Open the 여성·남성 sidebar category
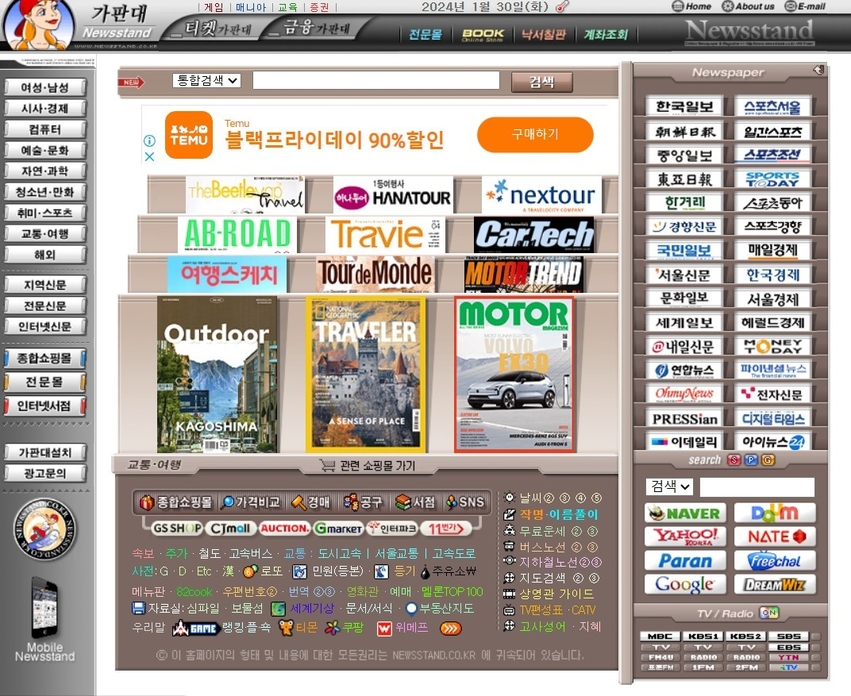Screen dimensions: 851x696 [x=45, y=87]
